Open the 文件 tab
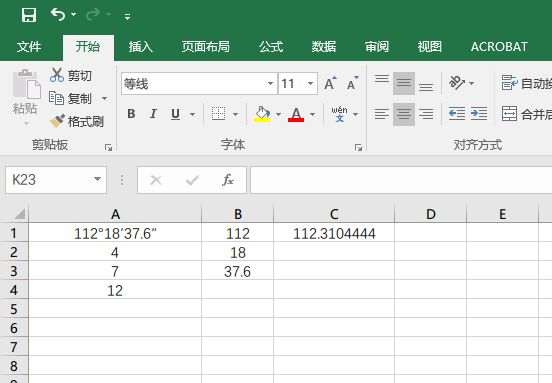Screen dimensions: 552x383 click(29, 46)
